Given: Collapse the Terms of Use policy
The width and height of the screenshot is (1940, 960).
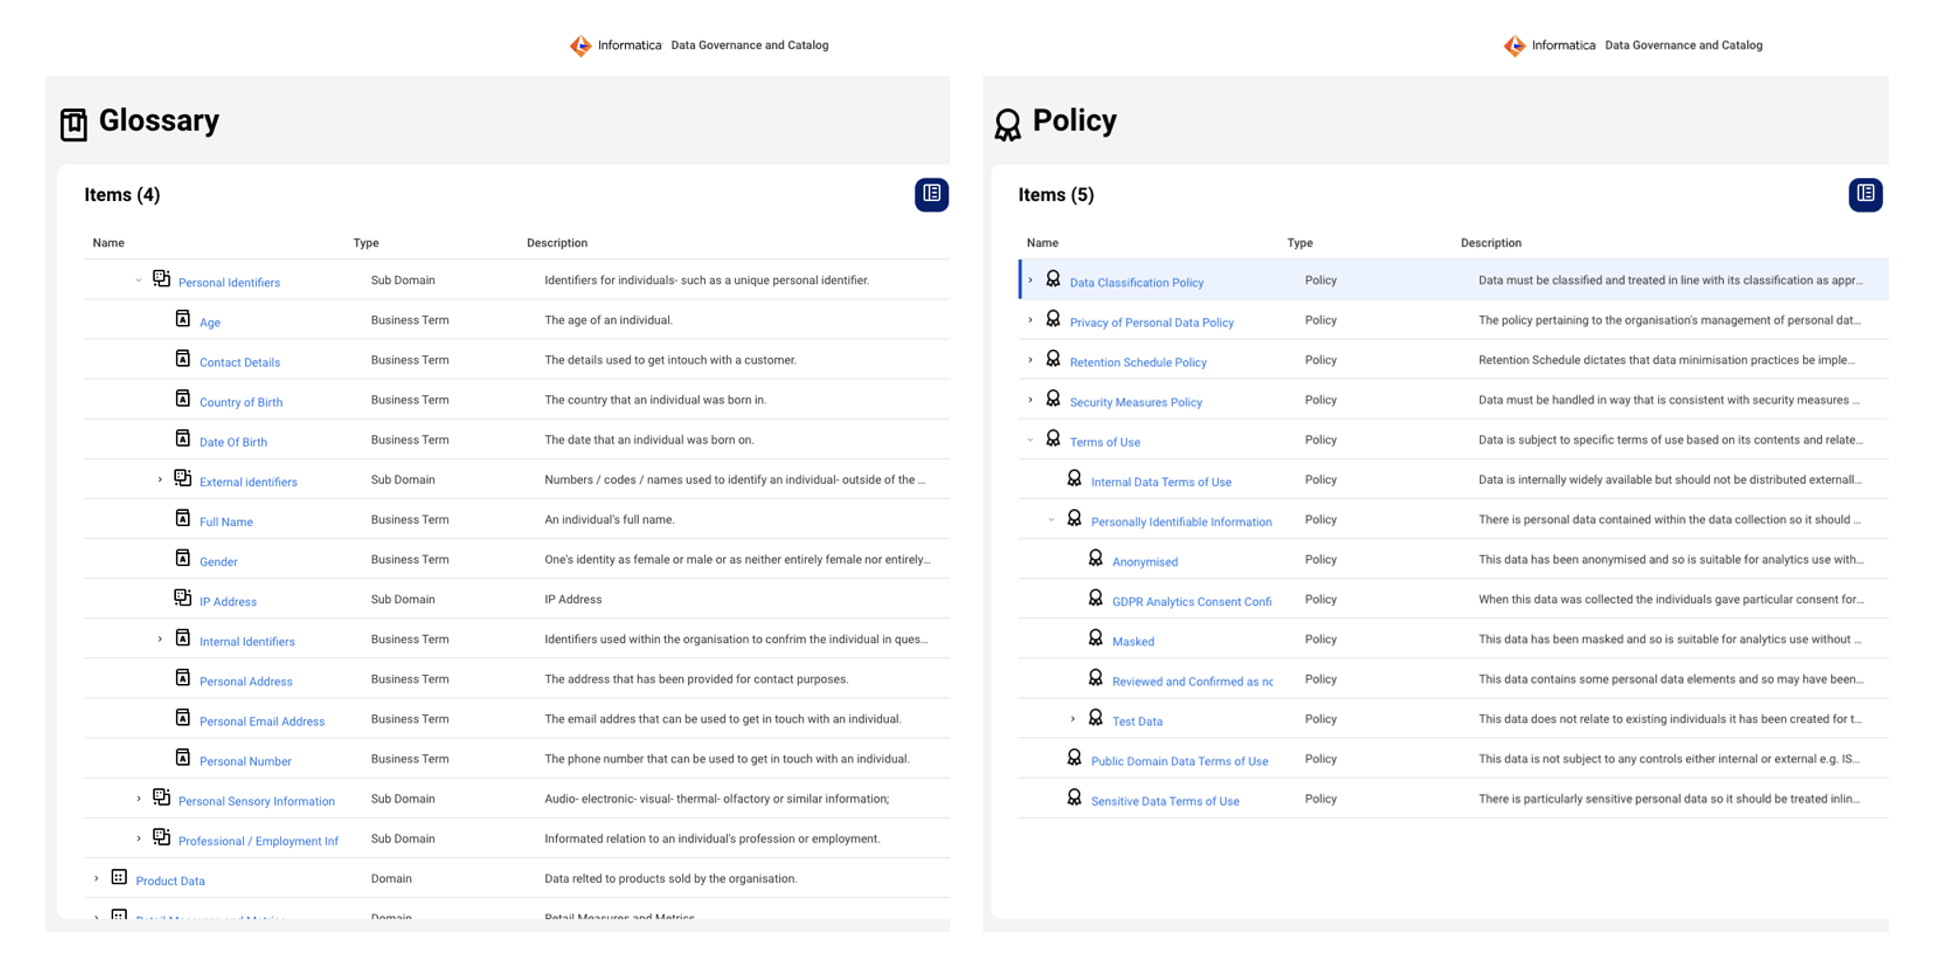Looking at the screenshot, I should pyautogui.click(x=1030, y=440).
